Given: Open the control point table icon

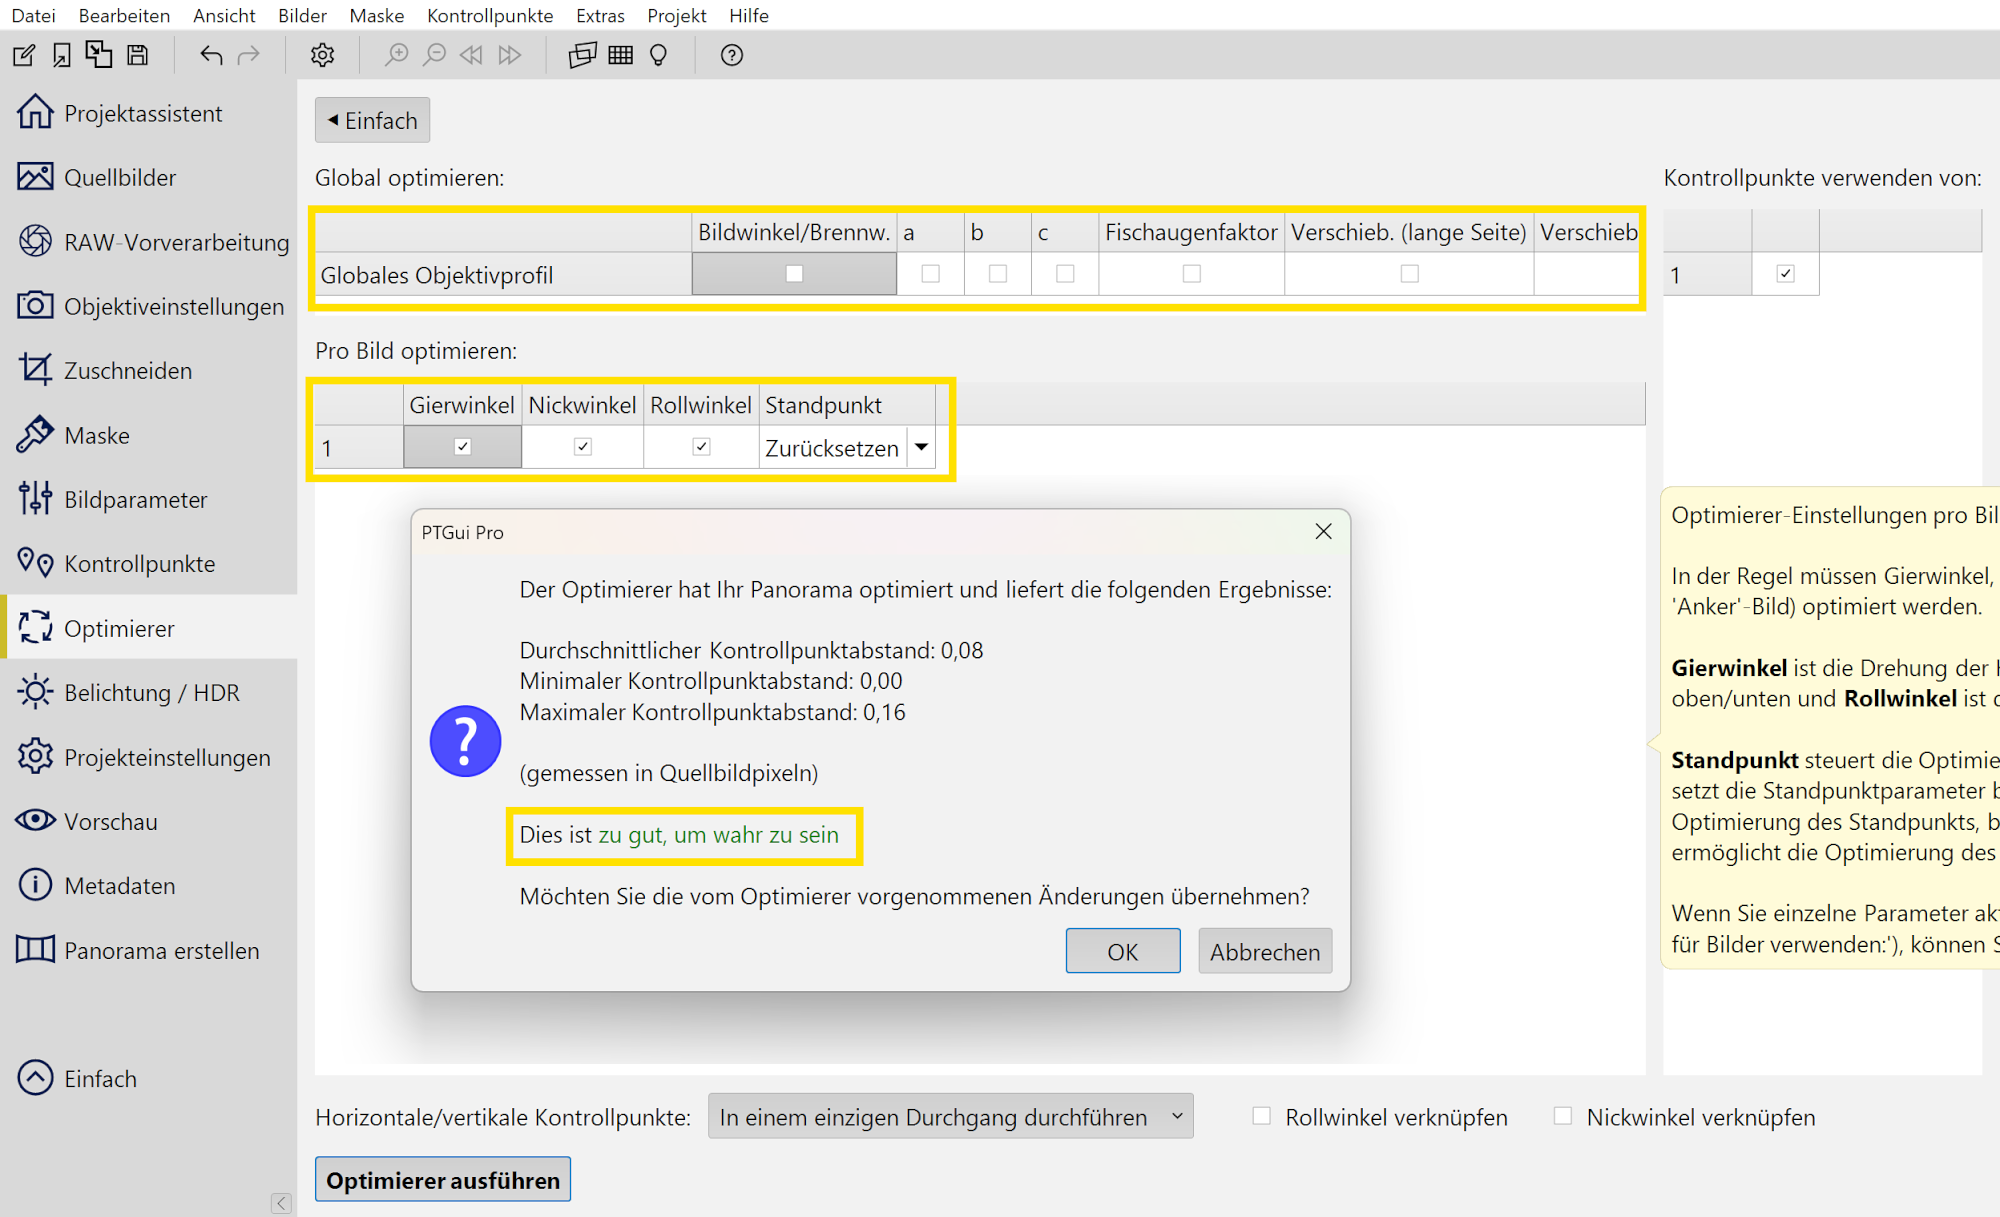Looking at the screenshot, I should coord(621,55).
